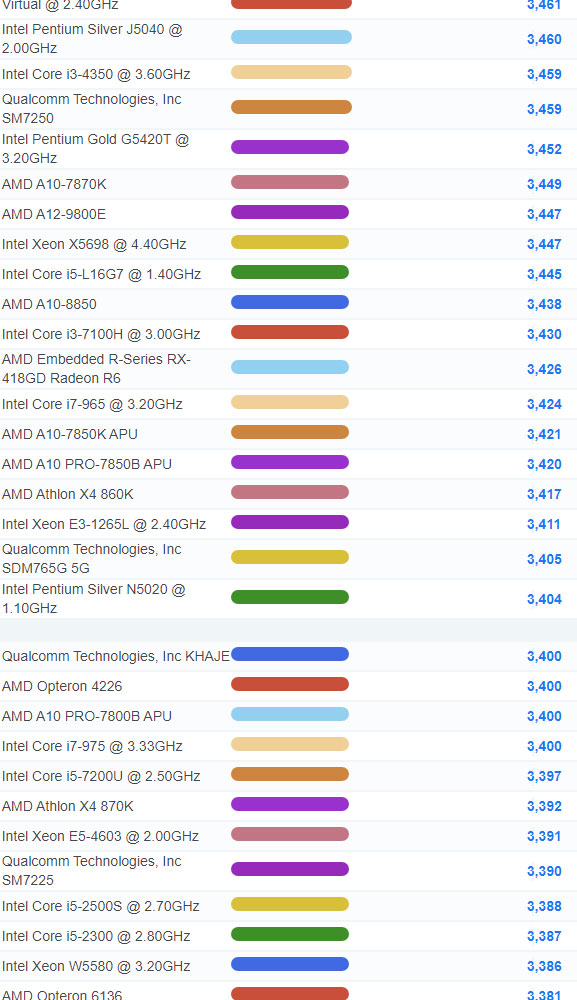The height and width of the screenshot is (1000, 577).
Task: Open Intel Pentium Silver J5040 @ 2.00GHz entry
Action: tap(92, 39)
